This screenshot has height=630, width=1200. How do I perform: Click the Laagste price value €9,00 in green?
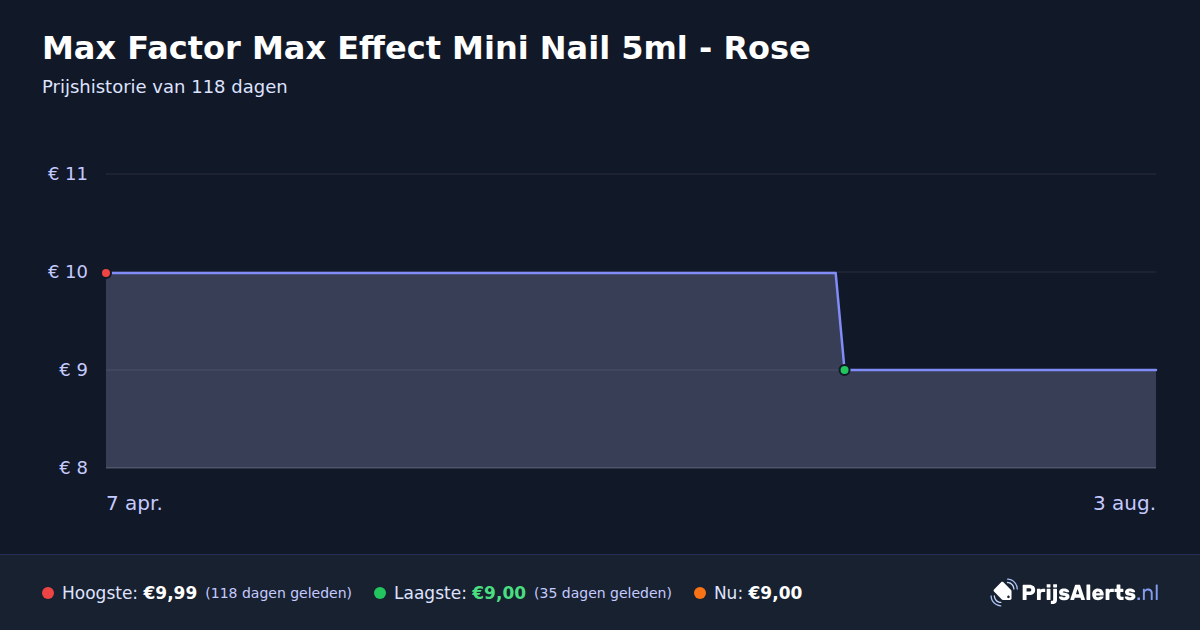coord(499,593)
